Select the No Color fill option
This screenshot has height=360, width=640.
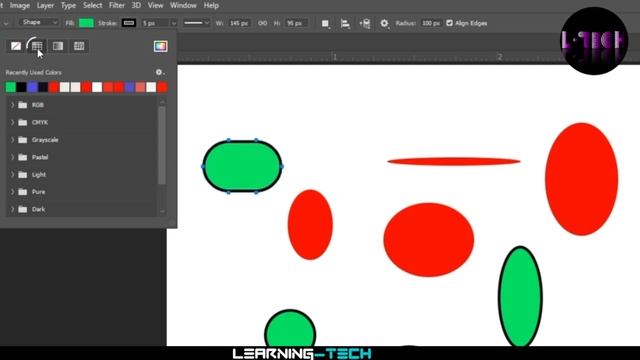16,46
